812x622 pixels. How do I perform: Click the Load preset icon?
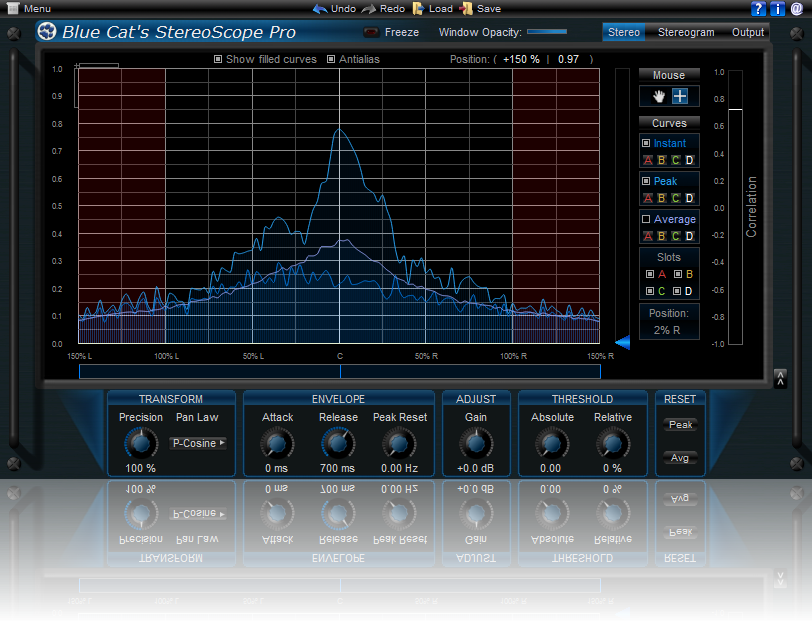click(x=418, y=8)
